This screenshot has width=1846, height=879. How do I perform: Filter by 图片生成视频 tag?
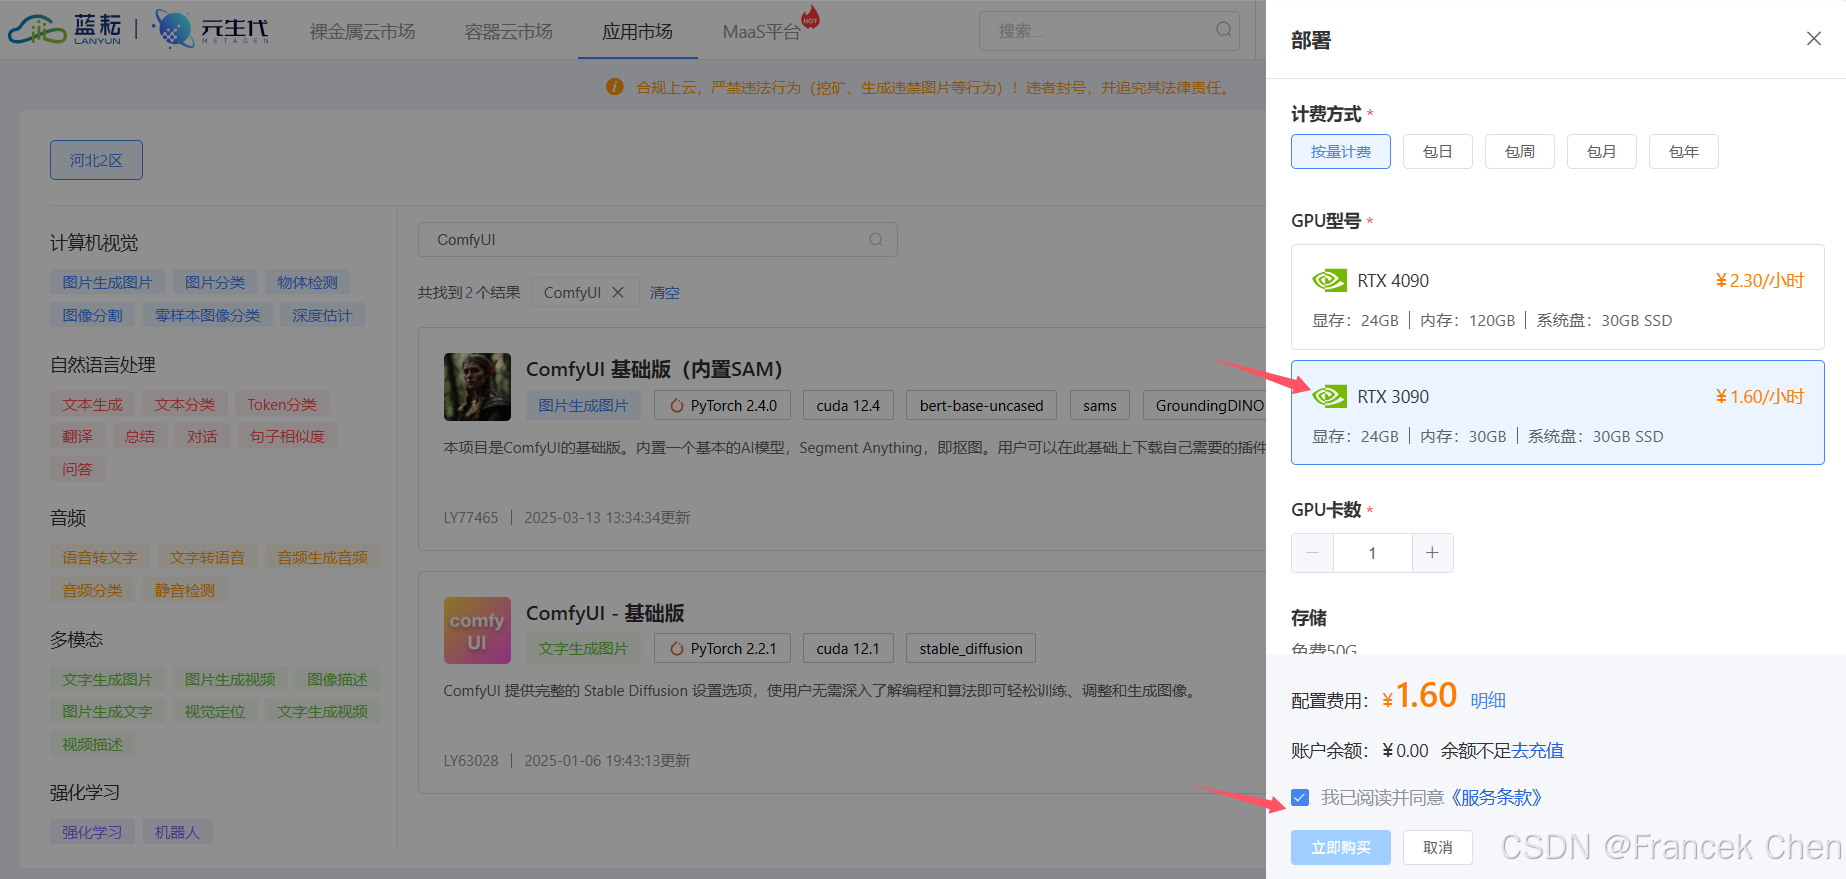click(230, 680)
